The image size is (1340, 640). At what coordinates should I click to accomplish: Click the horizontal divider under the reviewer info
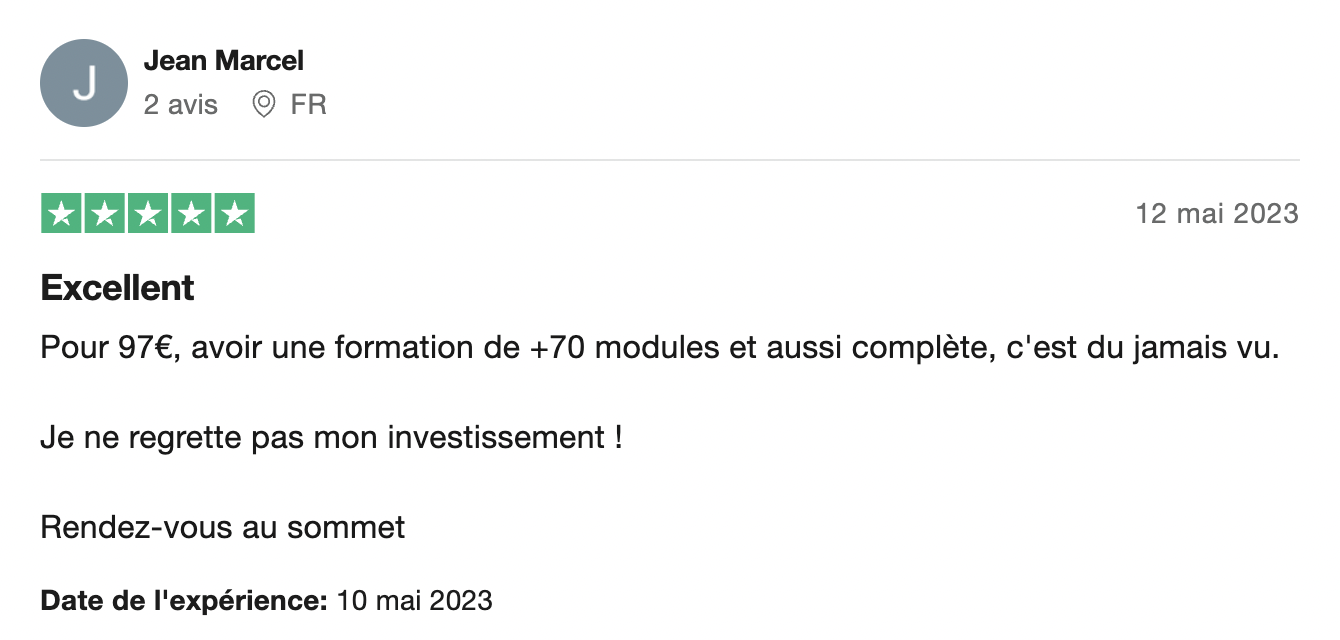point(669,160)
